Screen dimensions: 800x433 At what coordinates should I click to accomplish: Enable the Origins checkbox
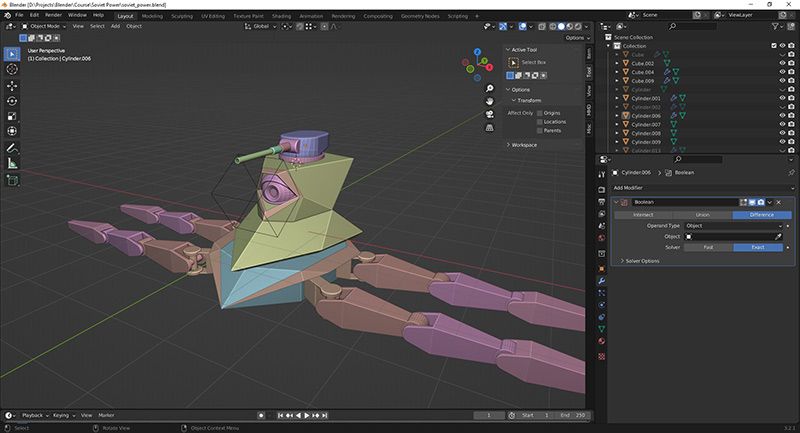tap(540, 113)
